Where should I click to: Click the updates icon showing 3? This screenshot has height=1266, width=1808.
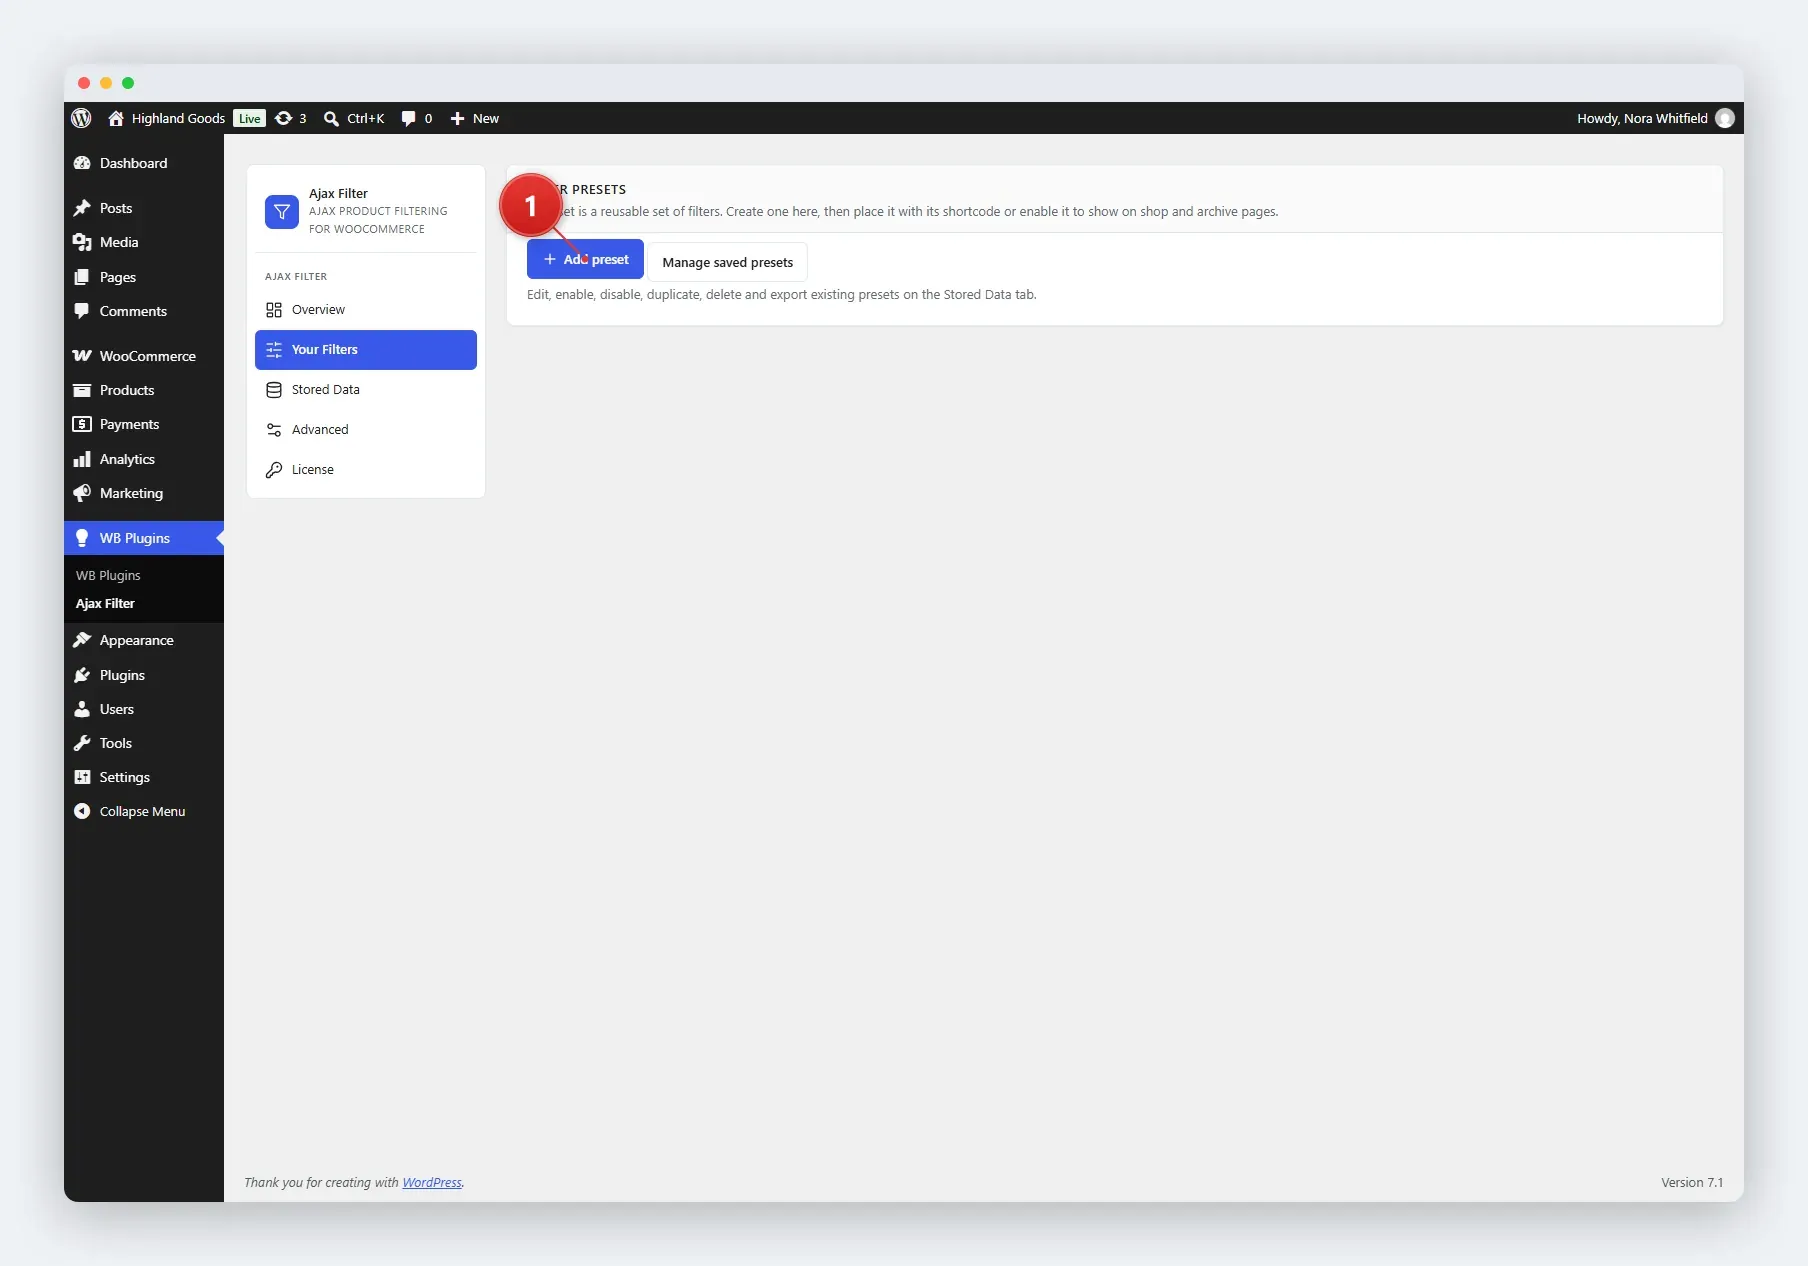[x=284, y=118]
